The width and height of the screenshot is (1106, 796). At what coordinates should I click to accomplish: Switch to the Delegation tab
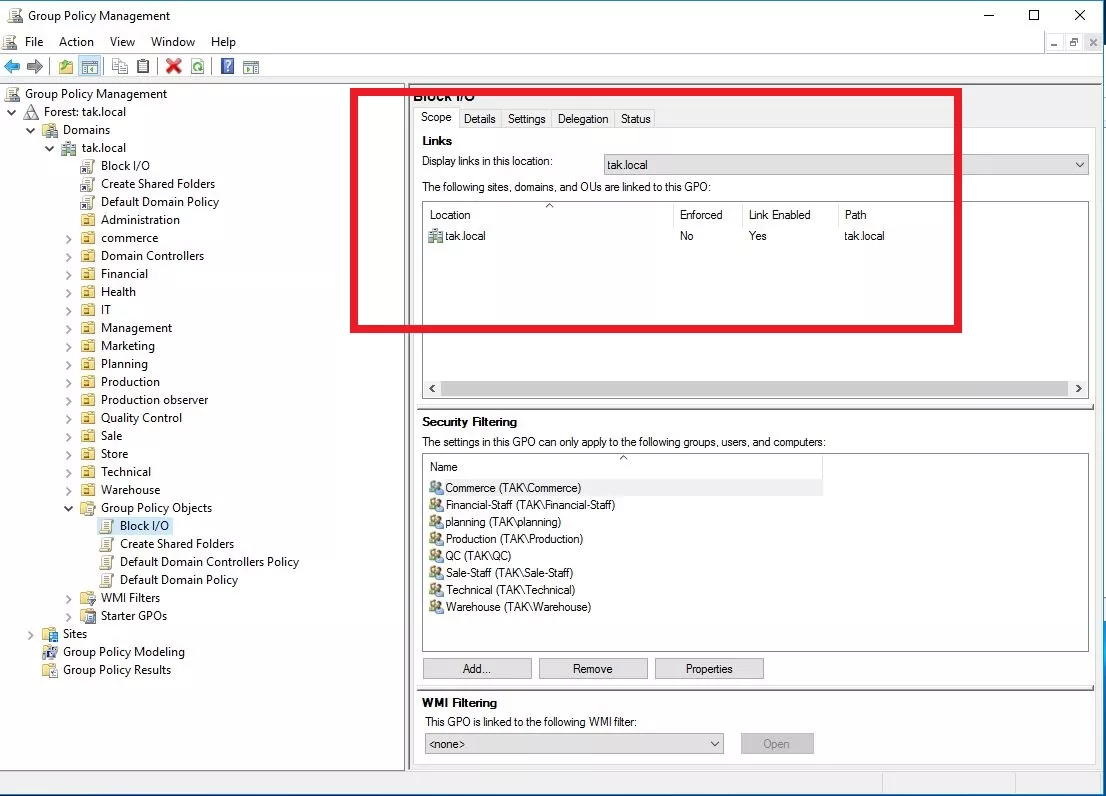pos(583,119)
